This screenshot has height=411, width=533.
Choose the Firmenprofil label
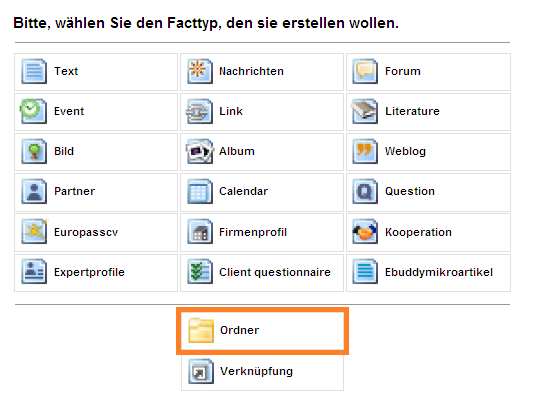pyautogui.click(x=253, y=232)
